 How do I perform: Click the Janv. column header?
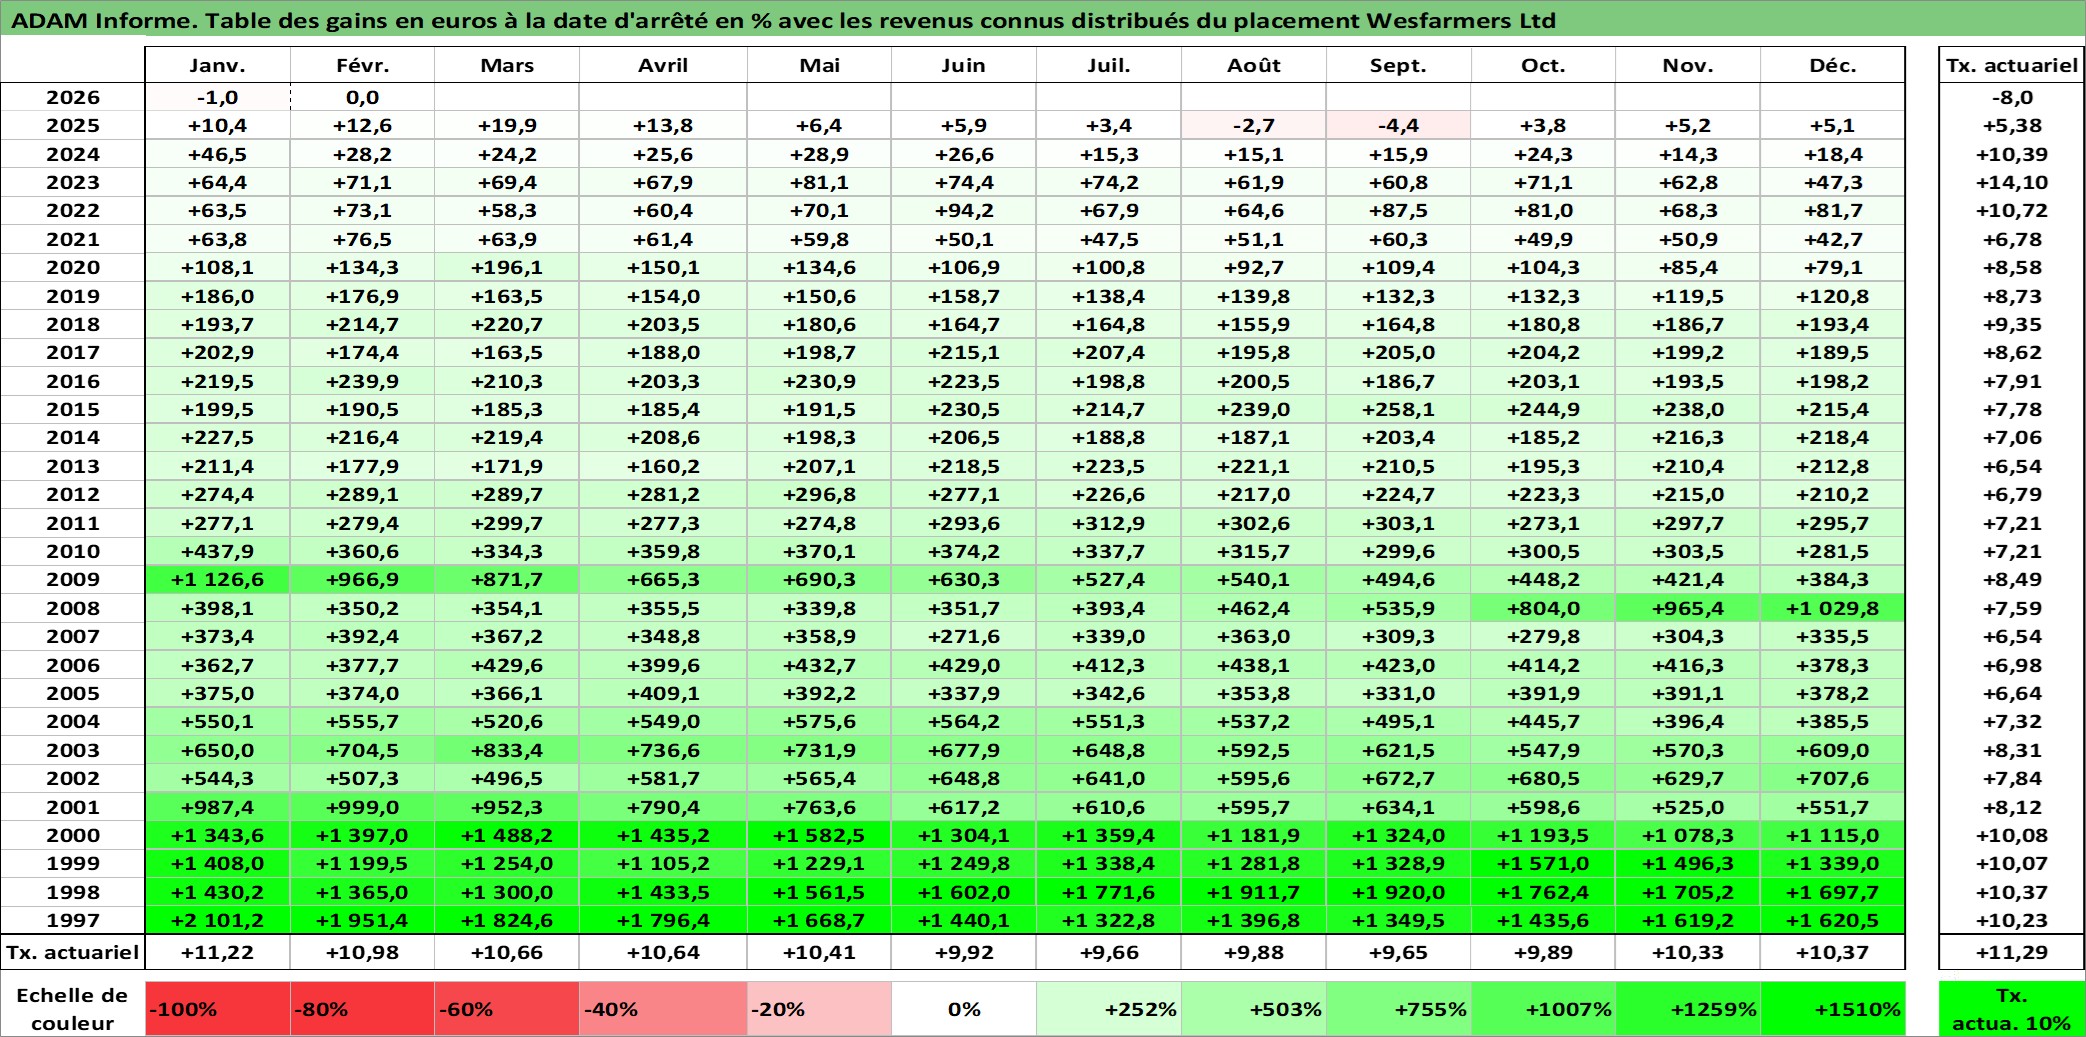click(x=218, y=65)
